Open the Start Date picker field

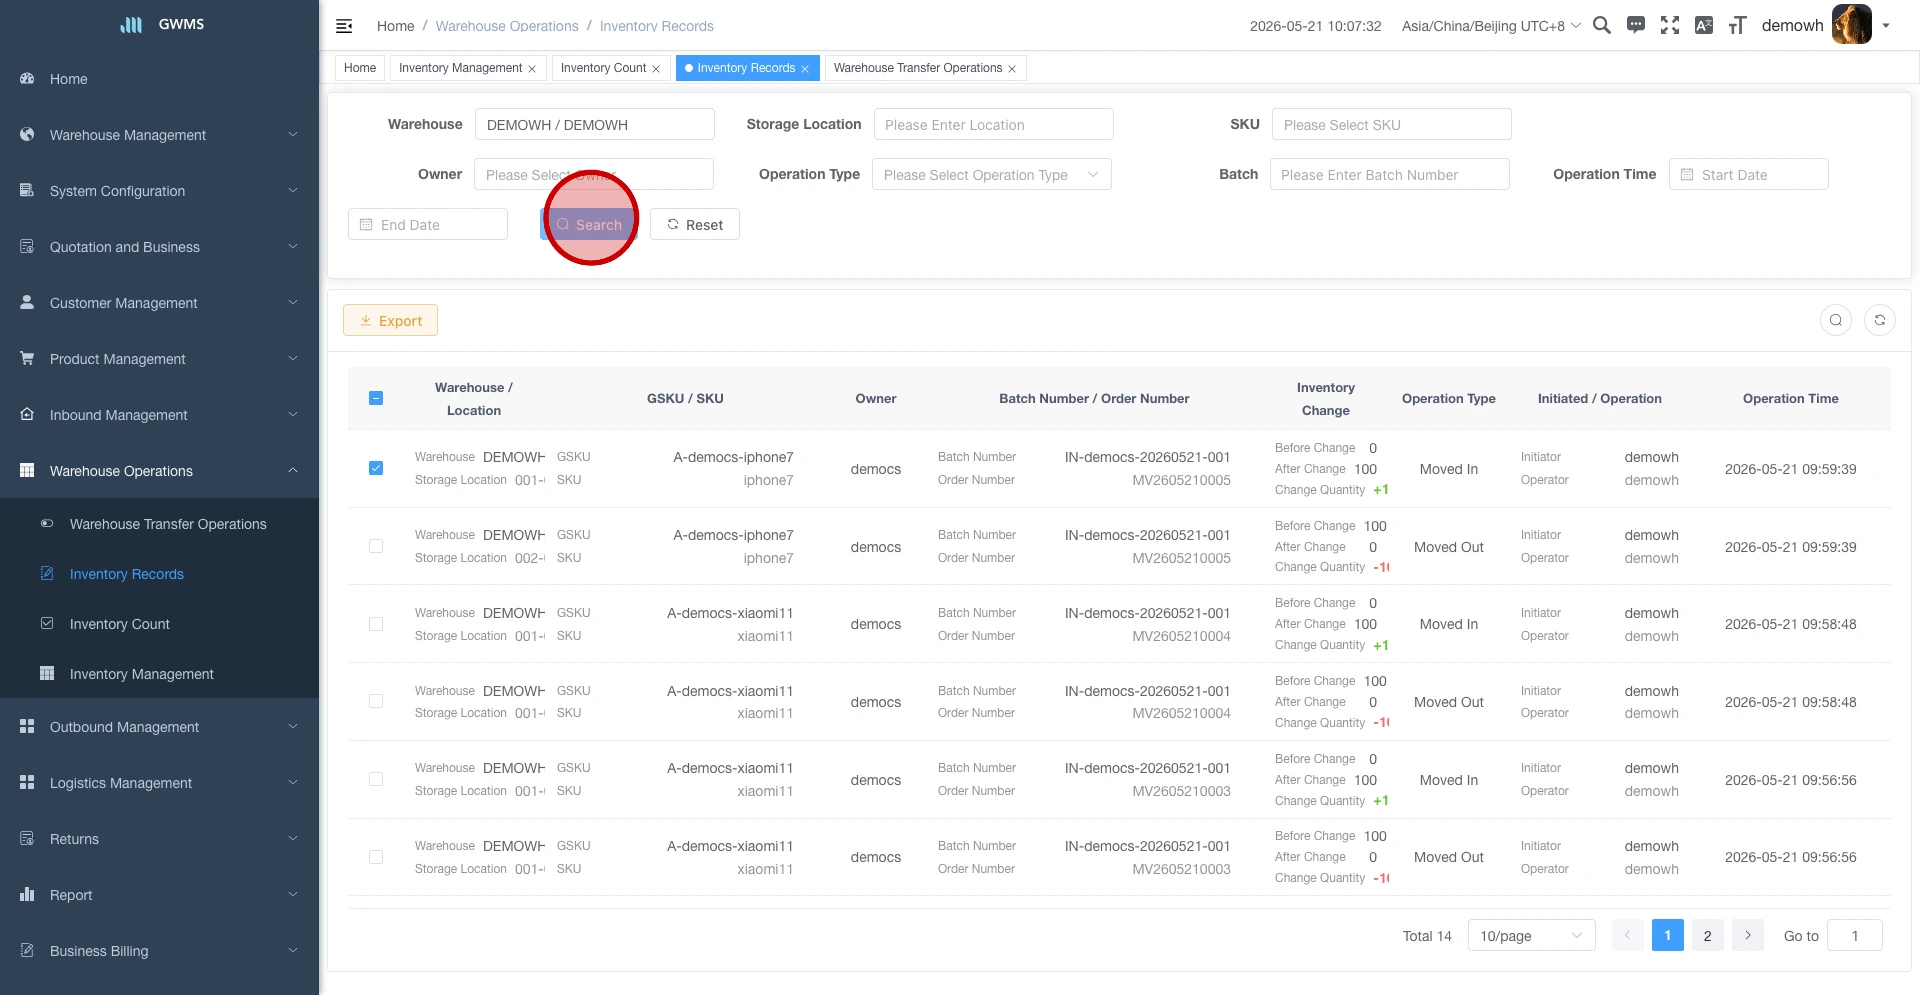[1749, 174]
